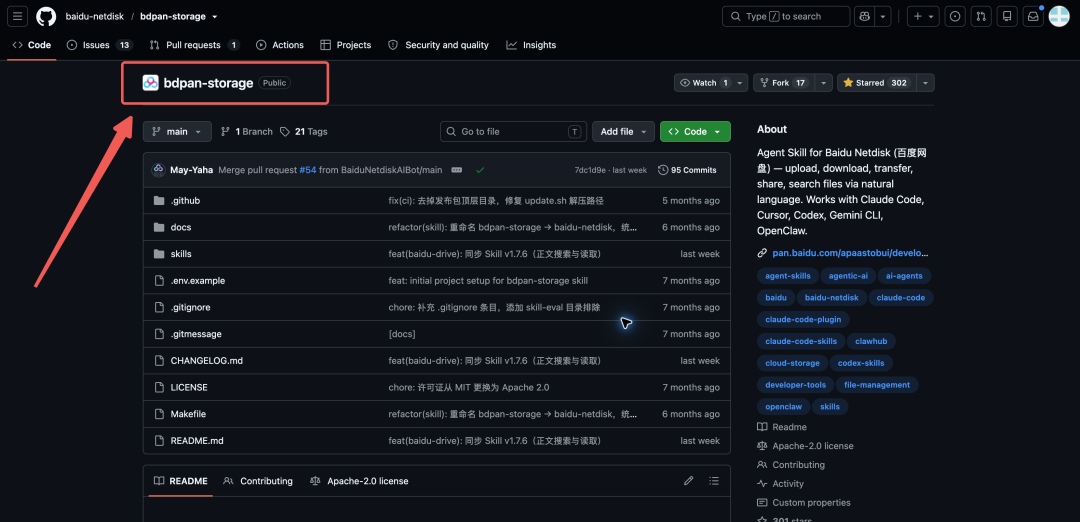
Task: Open the hamburger navigation menu
Action: [x=18, y=16]
